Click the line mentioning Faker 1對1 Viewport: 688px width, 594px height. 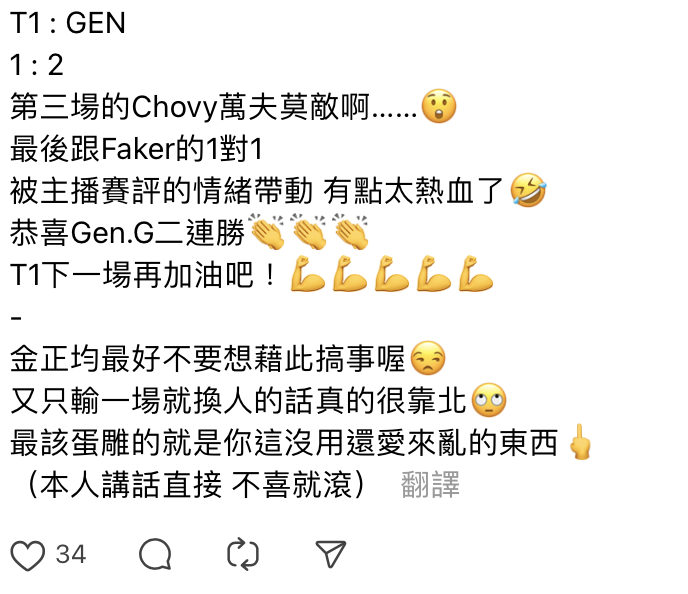click(x=136, y=149)
